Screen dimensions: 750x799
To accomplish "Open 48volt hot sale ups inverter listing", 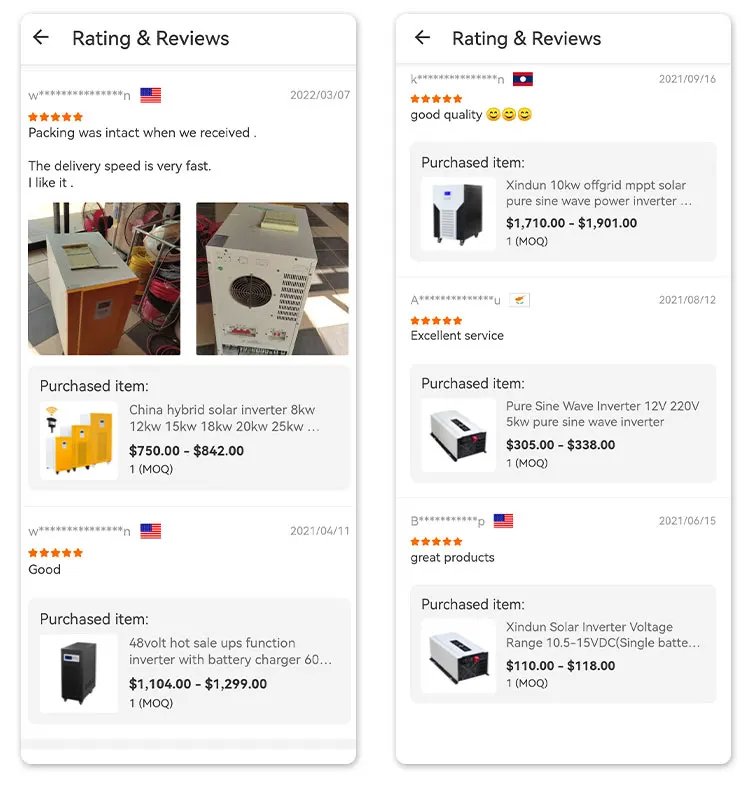I will [x=230, y=651].
